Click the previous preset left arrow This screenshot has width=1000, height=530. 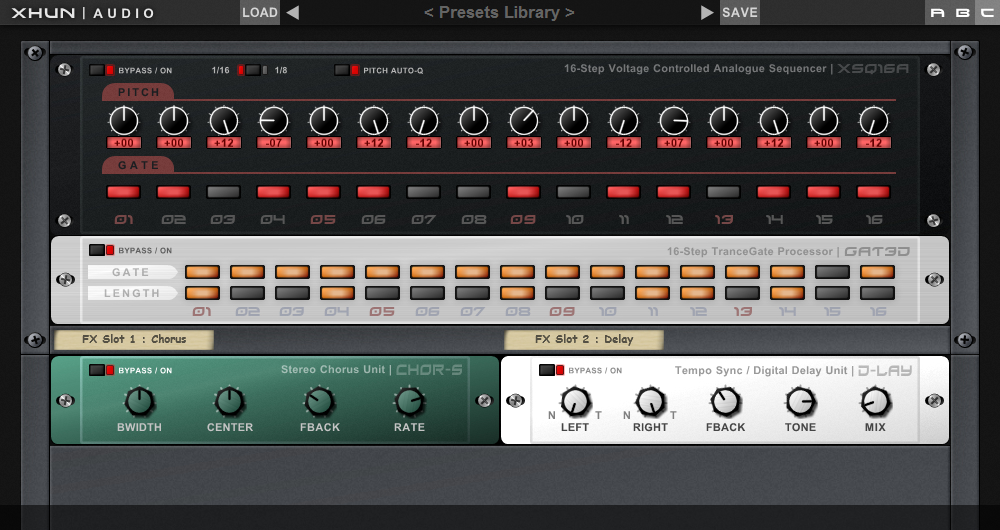[292, 13]
